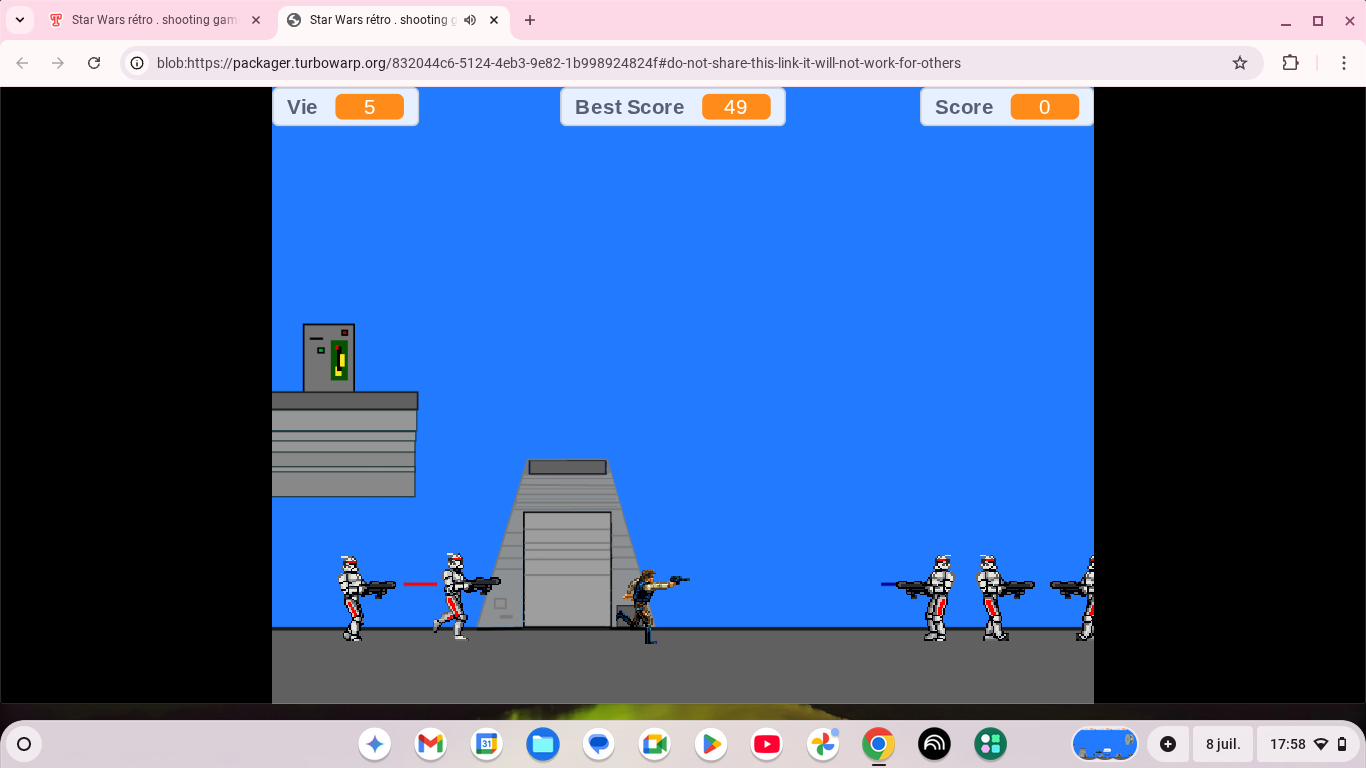View site information icon in address bar
This screenshot has width=1366, height=768.
(x=138, y=63)
